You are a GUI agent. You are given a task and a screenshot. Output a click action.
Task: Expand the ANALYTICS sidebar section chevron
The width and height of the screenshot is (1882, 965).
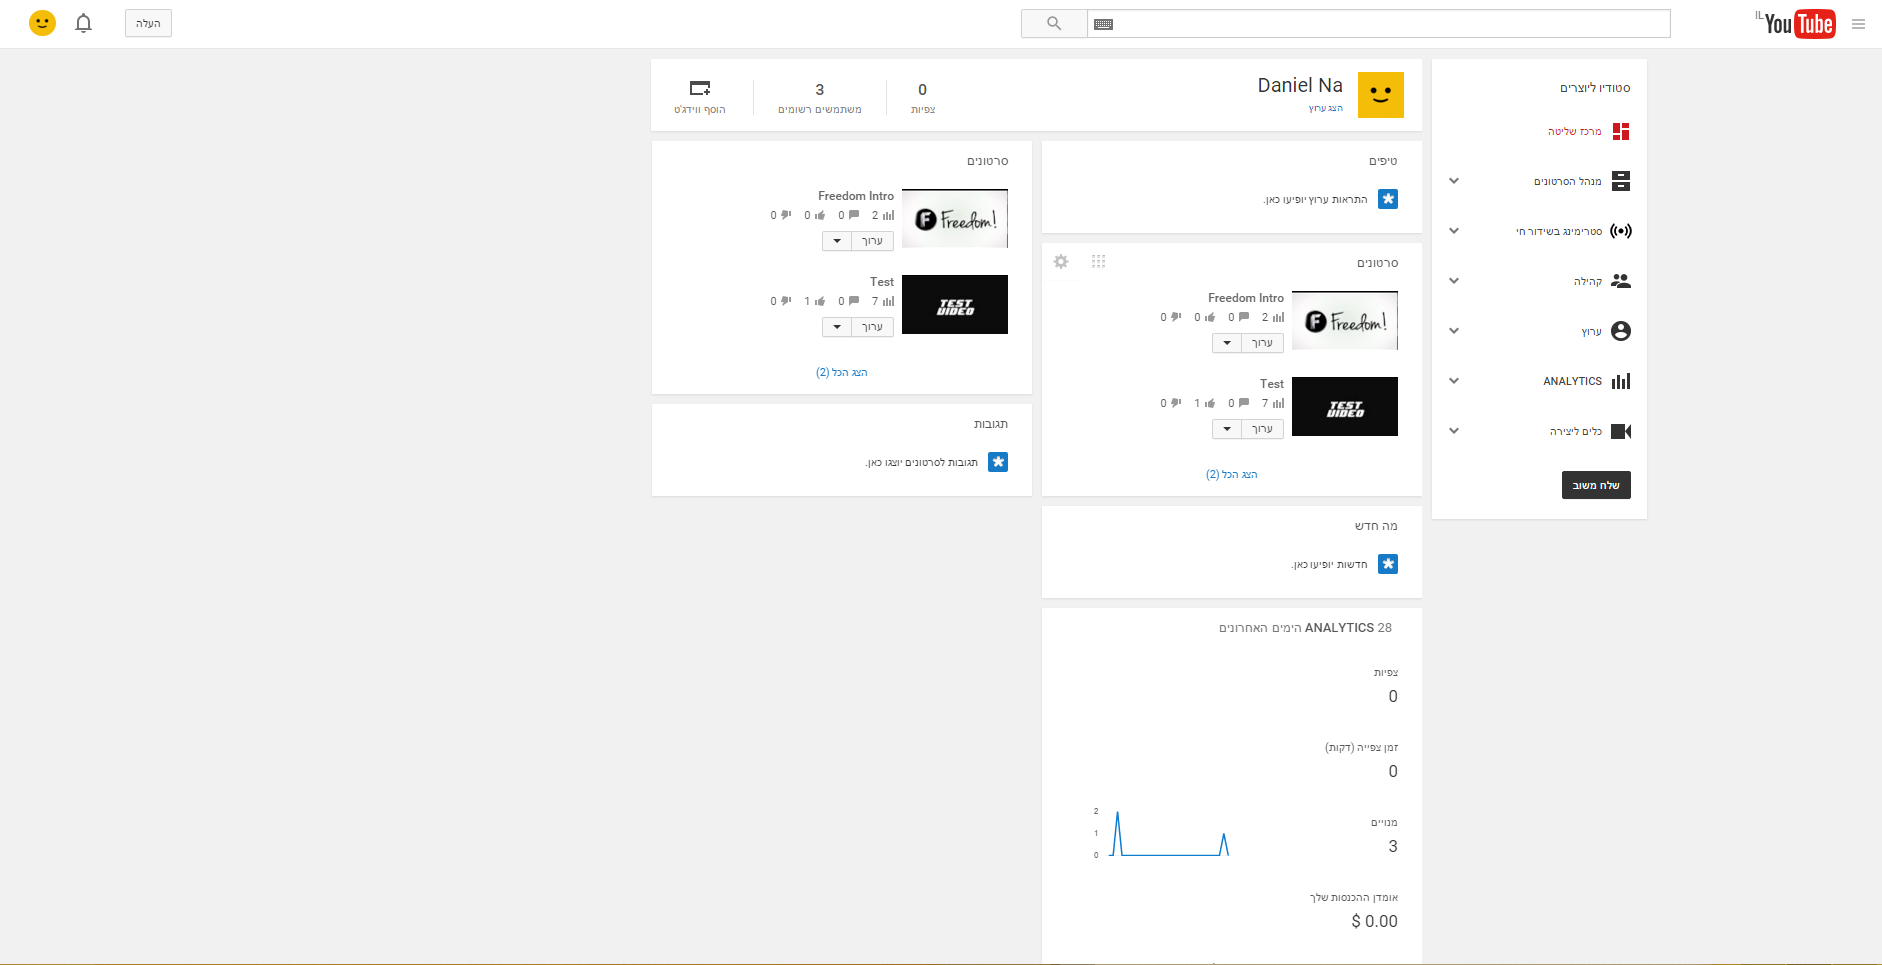[x=1454, y=381]
